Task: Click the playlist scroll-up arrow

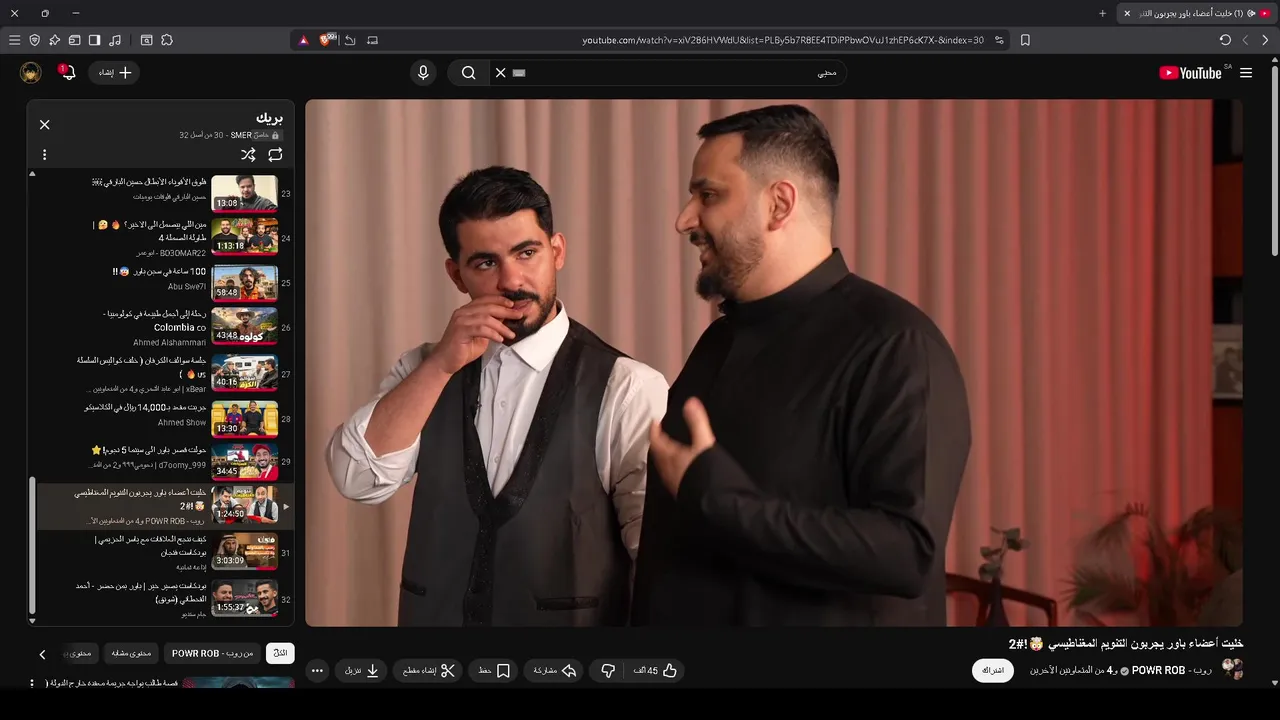Action: (32, 173)
